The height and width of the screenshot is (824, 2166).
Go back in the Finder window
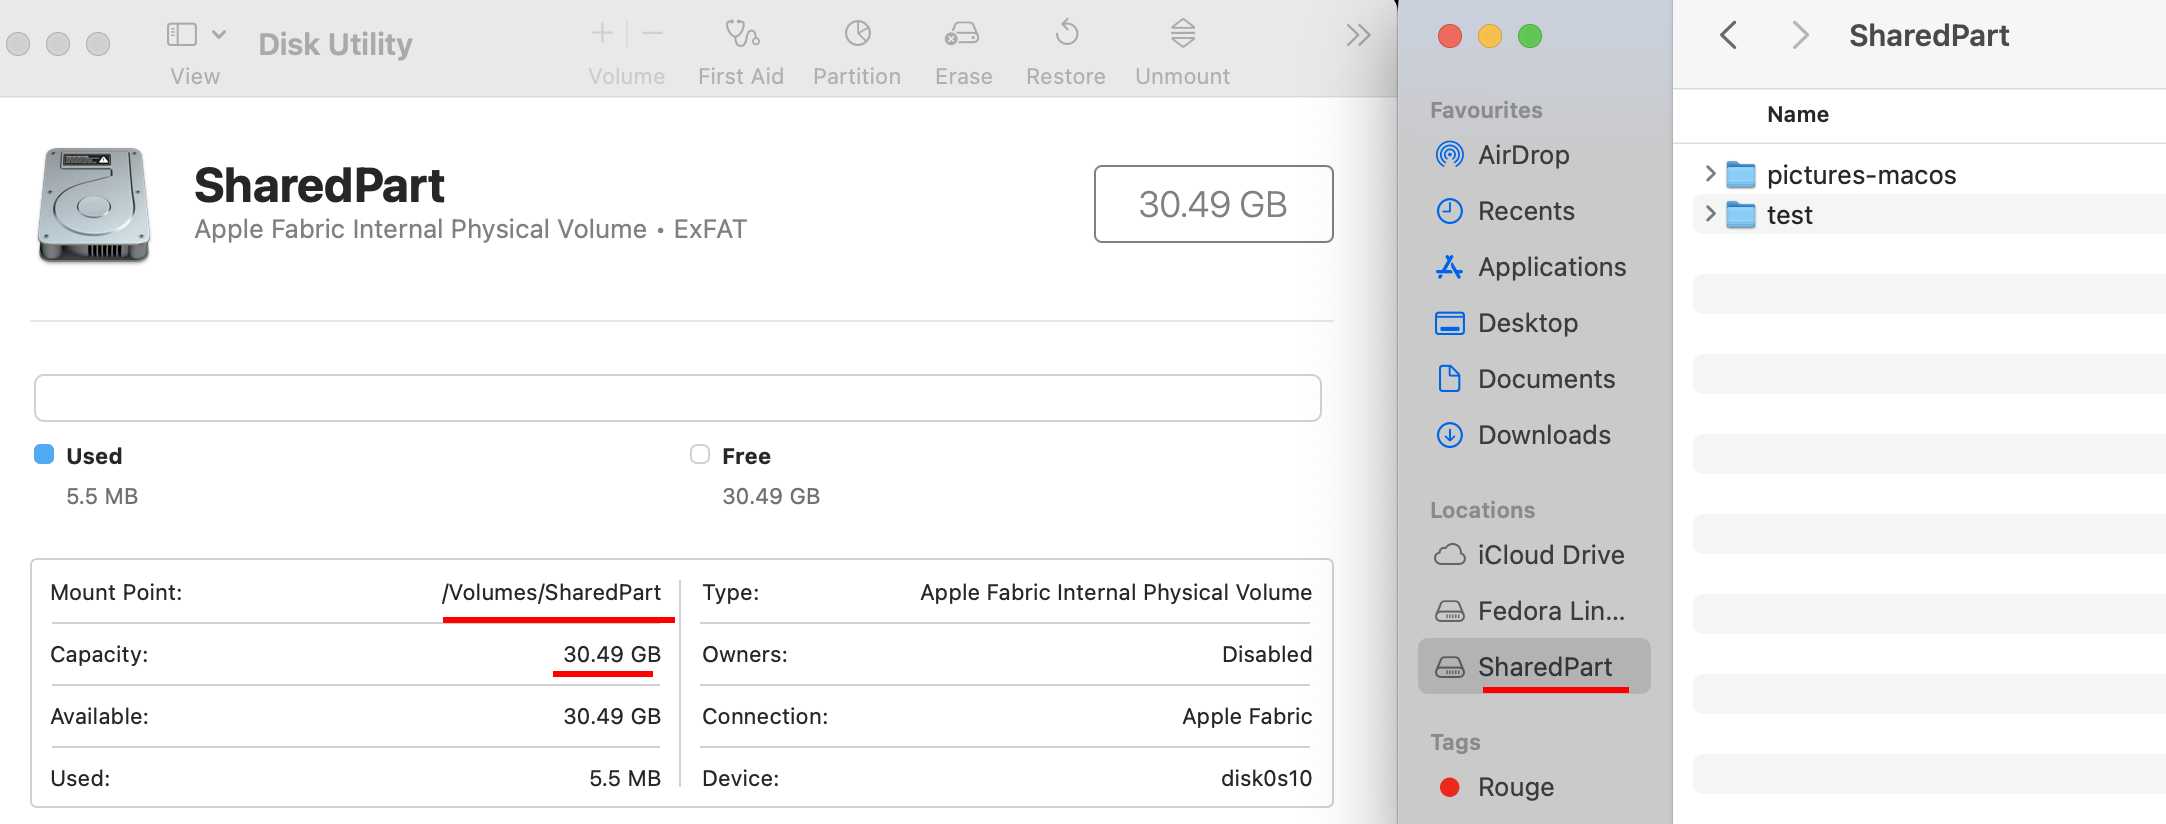click(x=1728, y=35)
